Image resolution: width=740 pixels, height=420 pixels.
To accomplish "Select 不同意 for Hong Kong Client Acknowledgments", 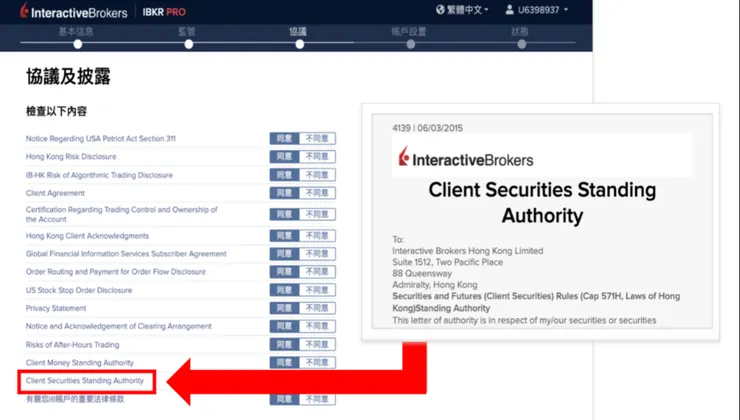I will pyautogui.click(x=317, y=236).
